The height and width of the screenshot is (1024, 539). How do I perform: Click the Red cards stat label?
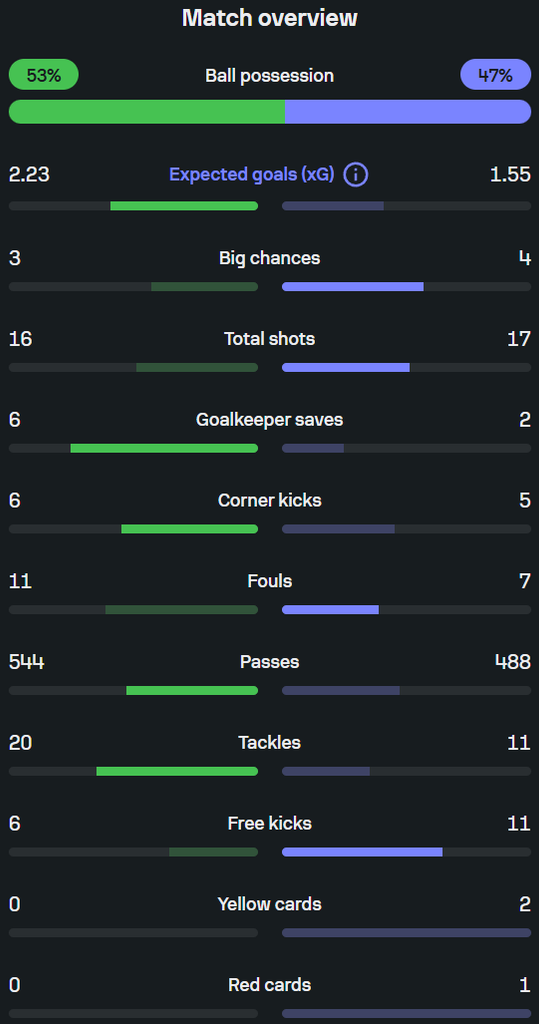click(269, 985)
